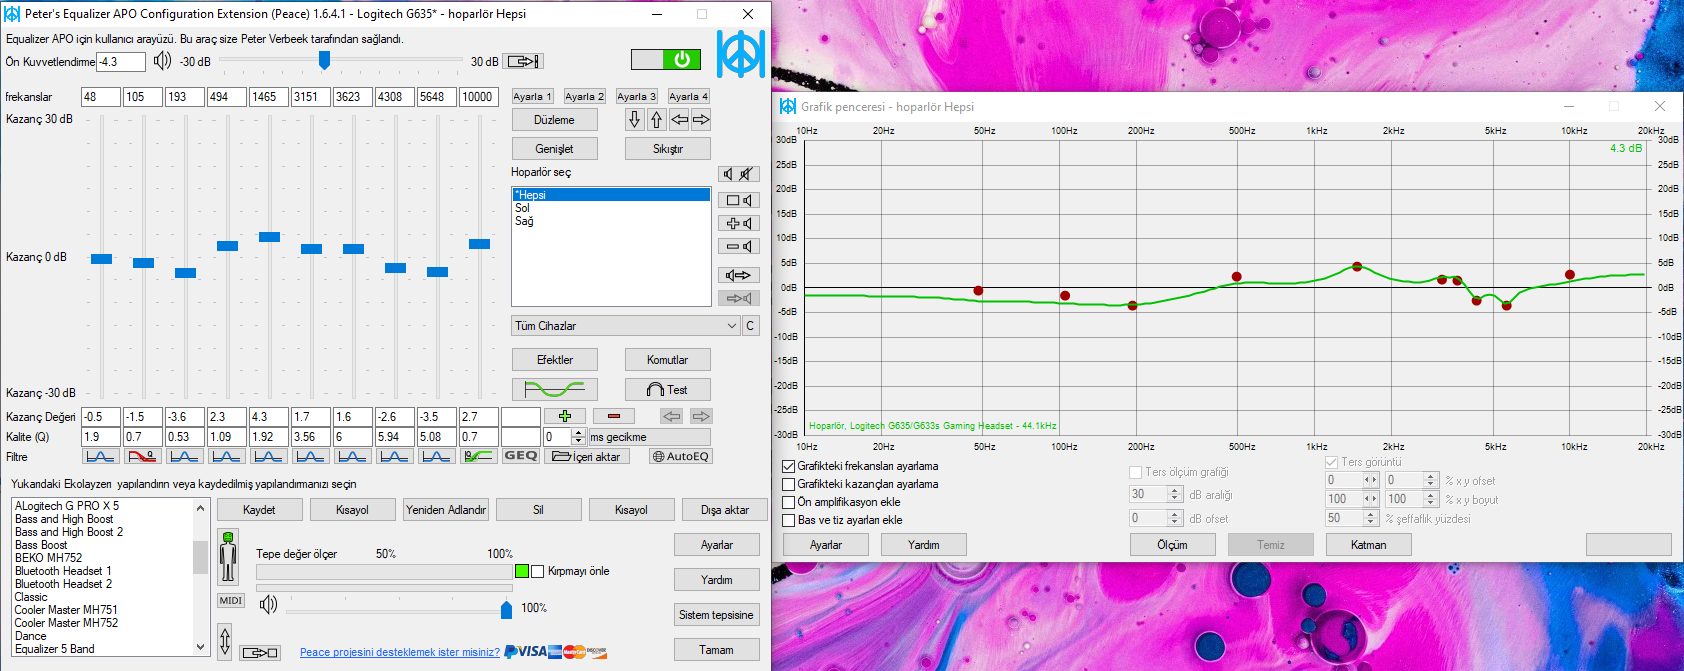Check Bas ve tiz ayarları ekle
1684x671 pixels.
[x=788, y=520]
